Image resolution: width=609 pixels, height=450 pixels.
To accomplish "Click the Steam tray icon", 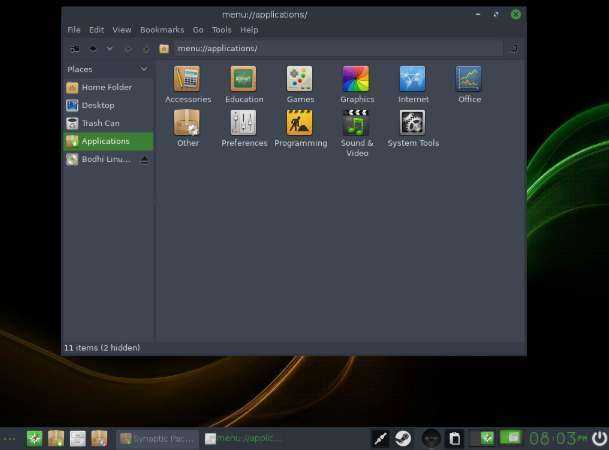I will click(x=403, y=439).
